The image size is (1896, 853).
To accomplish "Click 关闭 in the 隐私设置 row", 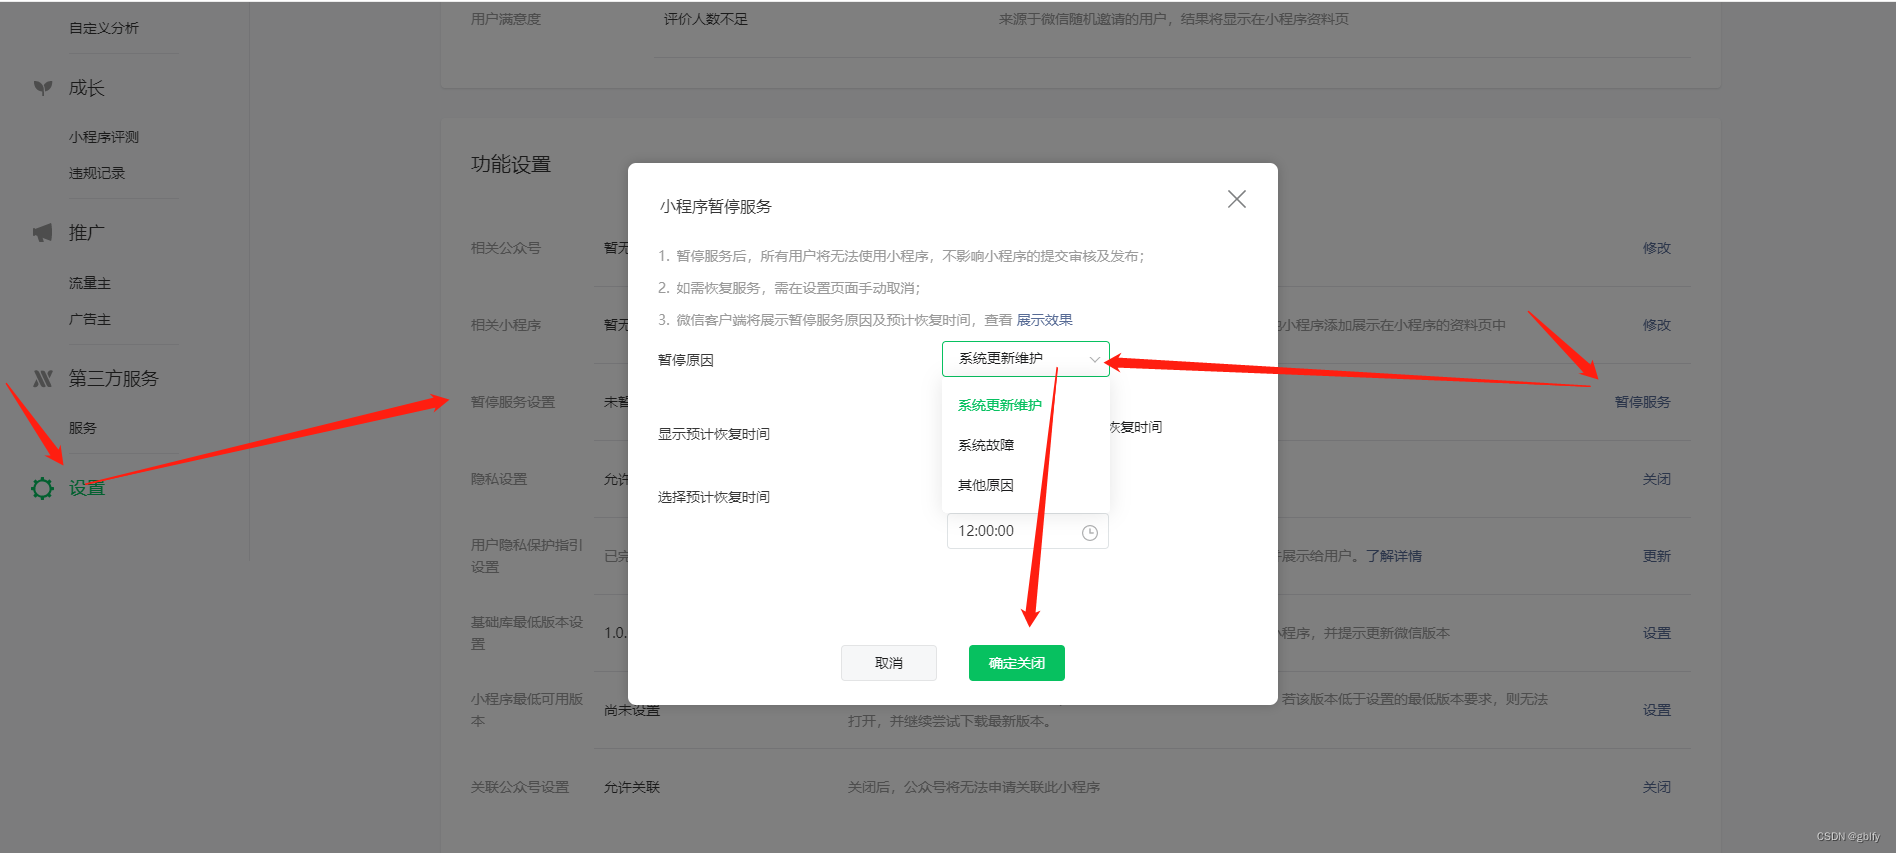I will click(x=1657, y=479).
